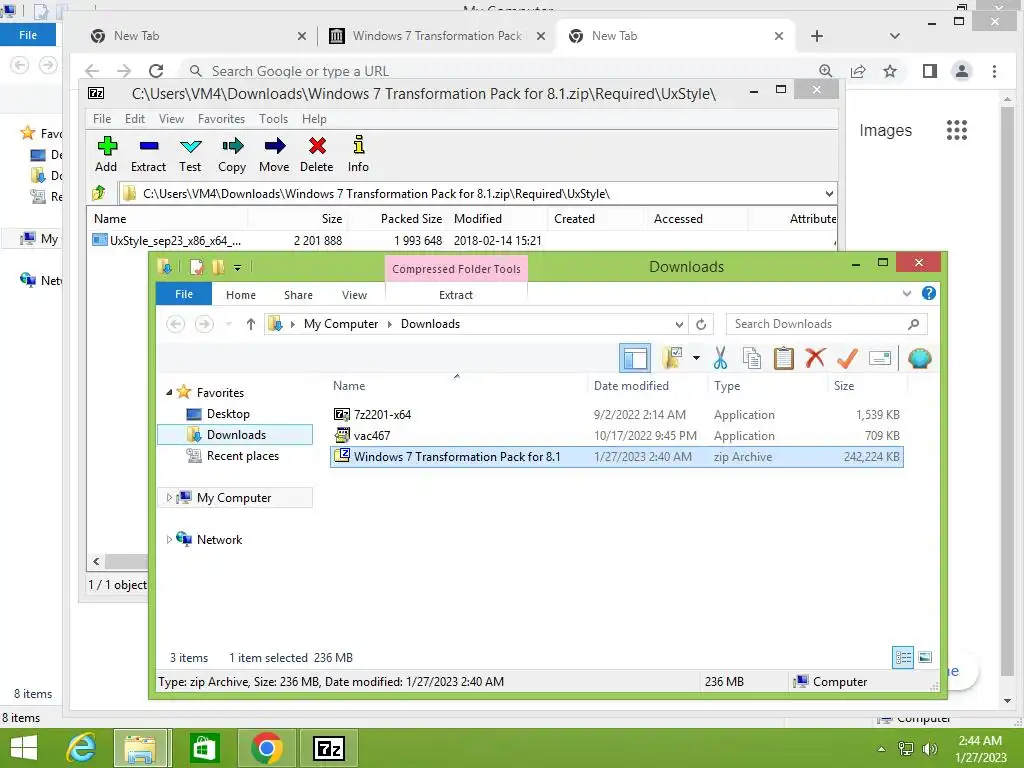Click the clipboard Paste icon in Downloads
This screenshot has height=768, width=1024.
coord(784,358)
